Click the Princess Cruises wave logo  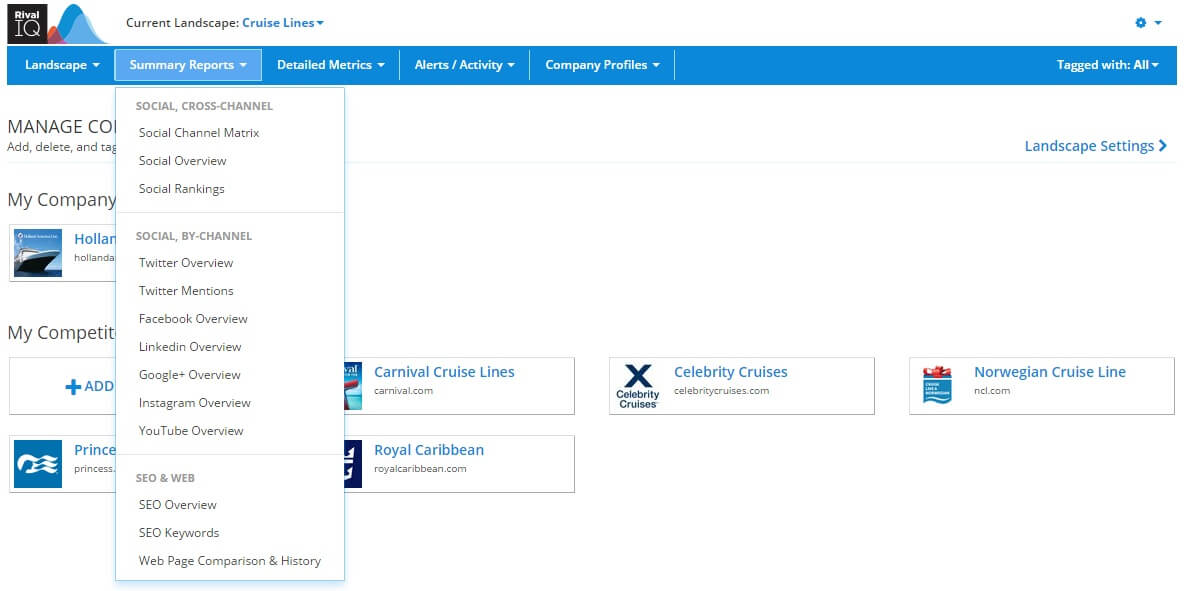(38, 464)
